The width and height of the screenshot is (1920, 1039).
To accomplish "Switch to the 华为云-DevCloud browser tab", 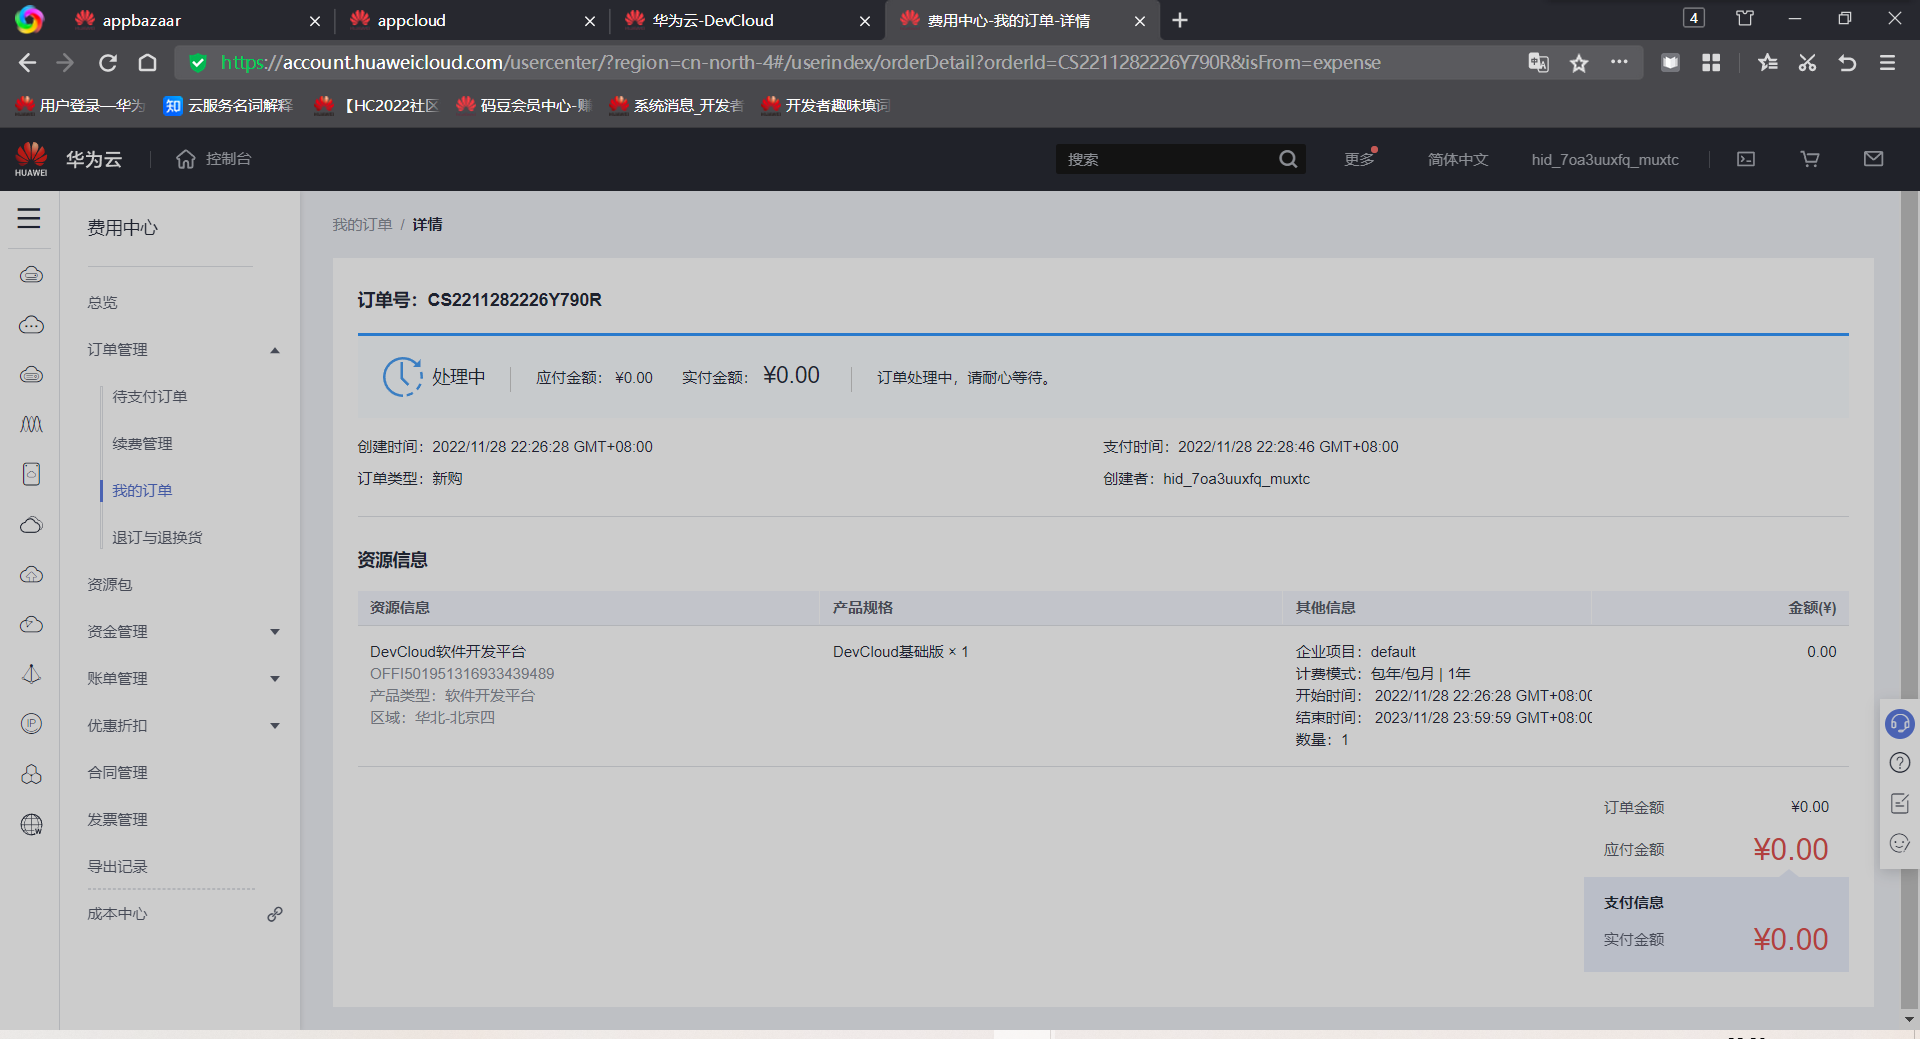I will (x=747, y=20).
